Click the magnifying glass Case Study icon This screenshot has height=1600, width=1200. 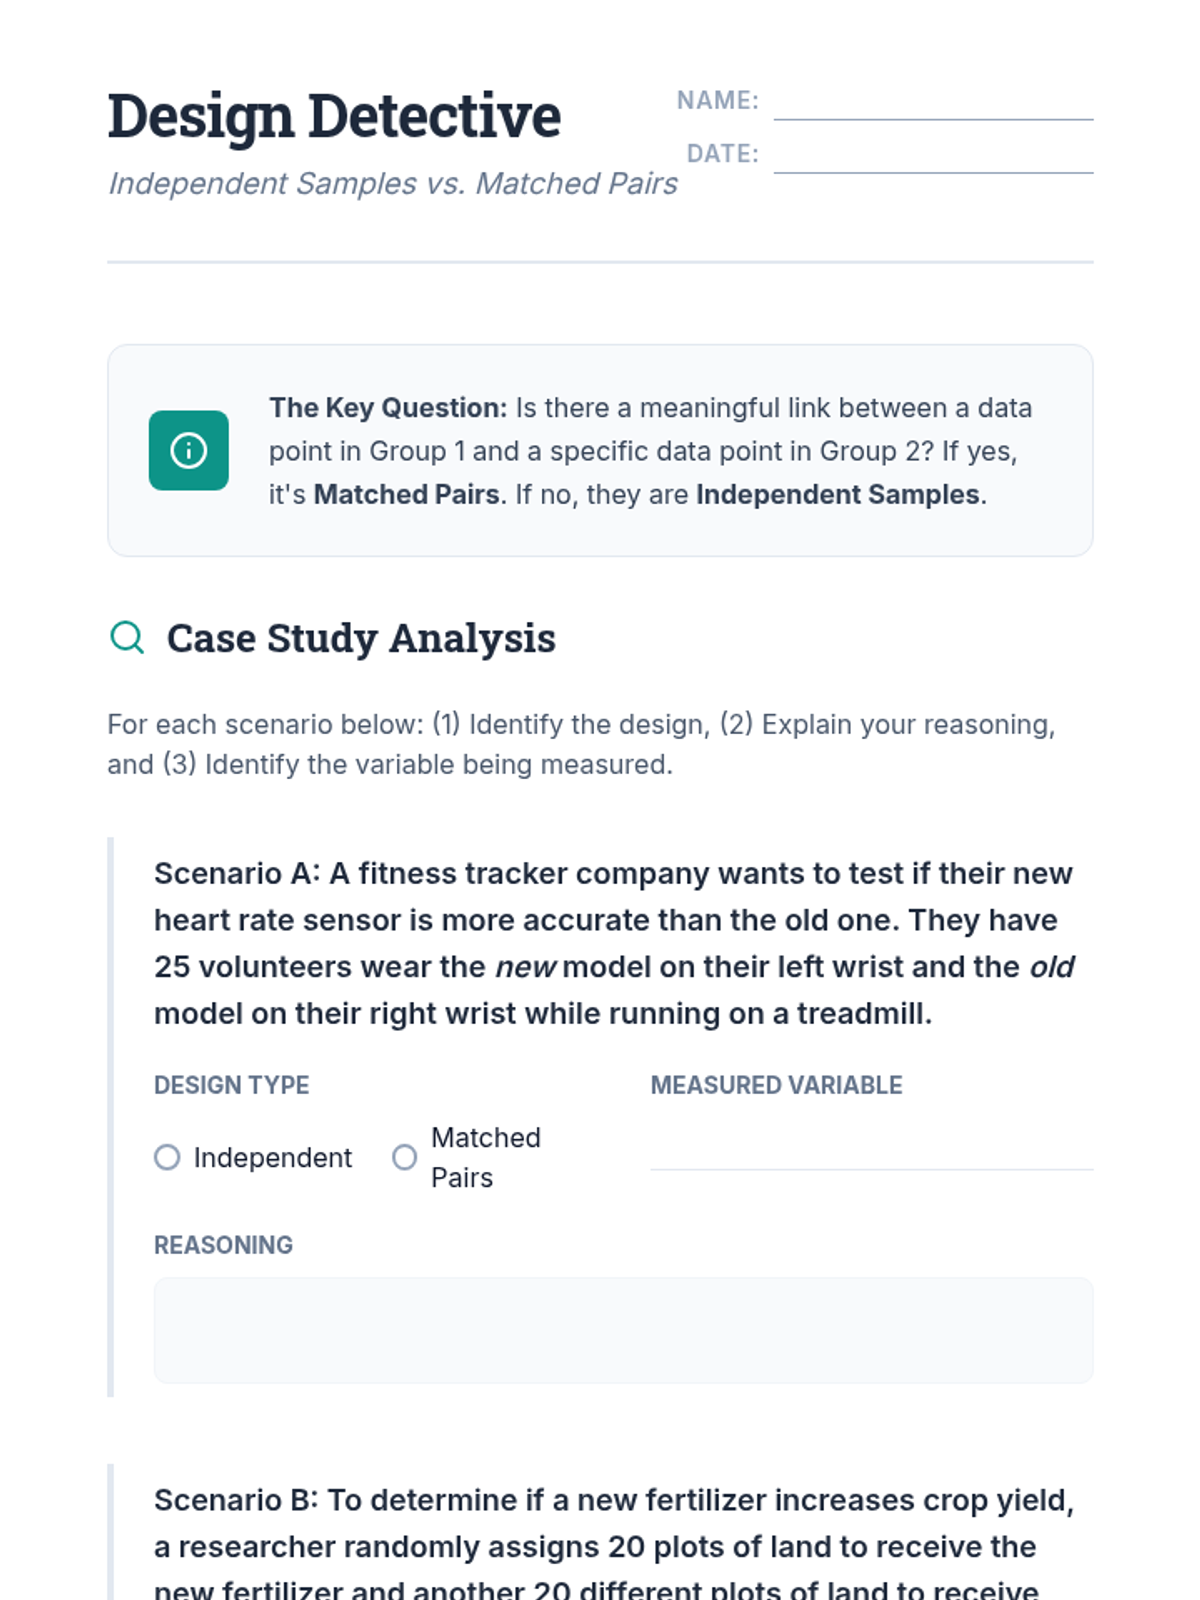[127, 637]
